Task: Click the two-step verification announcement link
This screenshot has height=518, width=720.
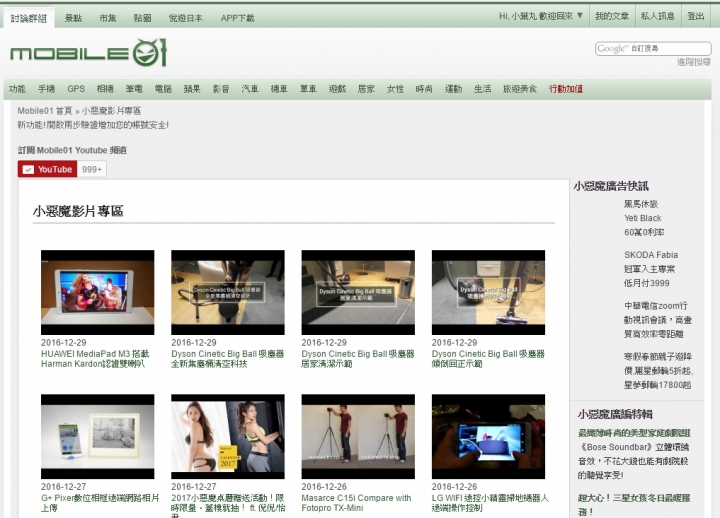Action: pos(93,125)
